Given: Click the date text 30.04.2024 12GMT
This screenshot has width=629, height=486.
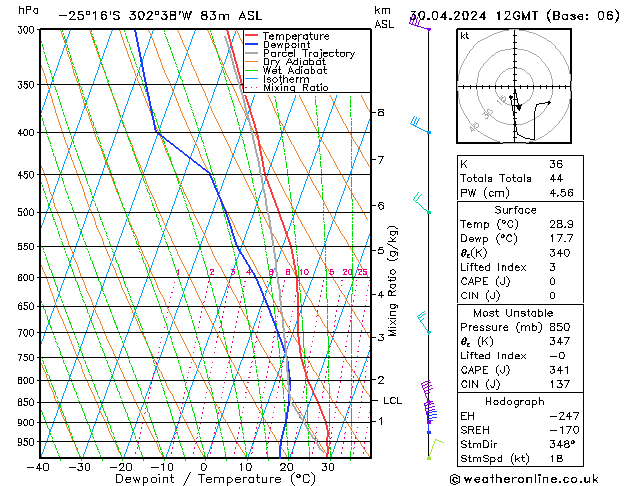Looking at the screenshot, I should [475, 16].
